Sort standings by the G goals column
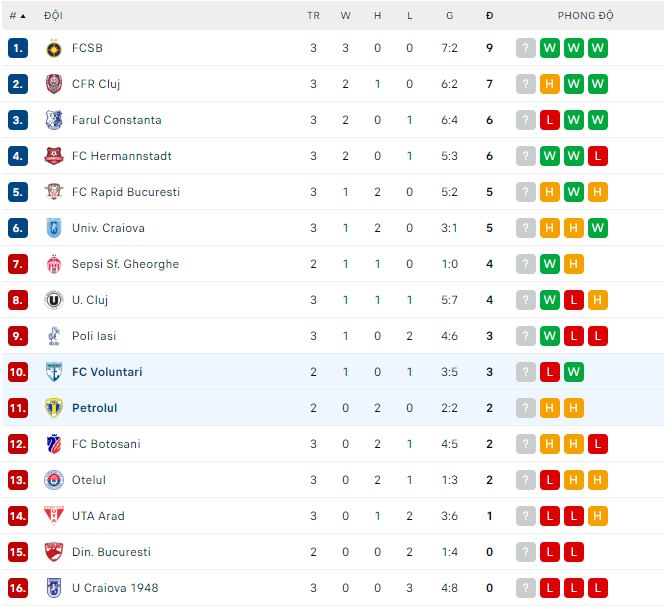Viewport: 664px width, 606px height. point(450,16)
